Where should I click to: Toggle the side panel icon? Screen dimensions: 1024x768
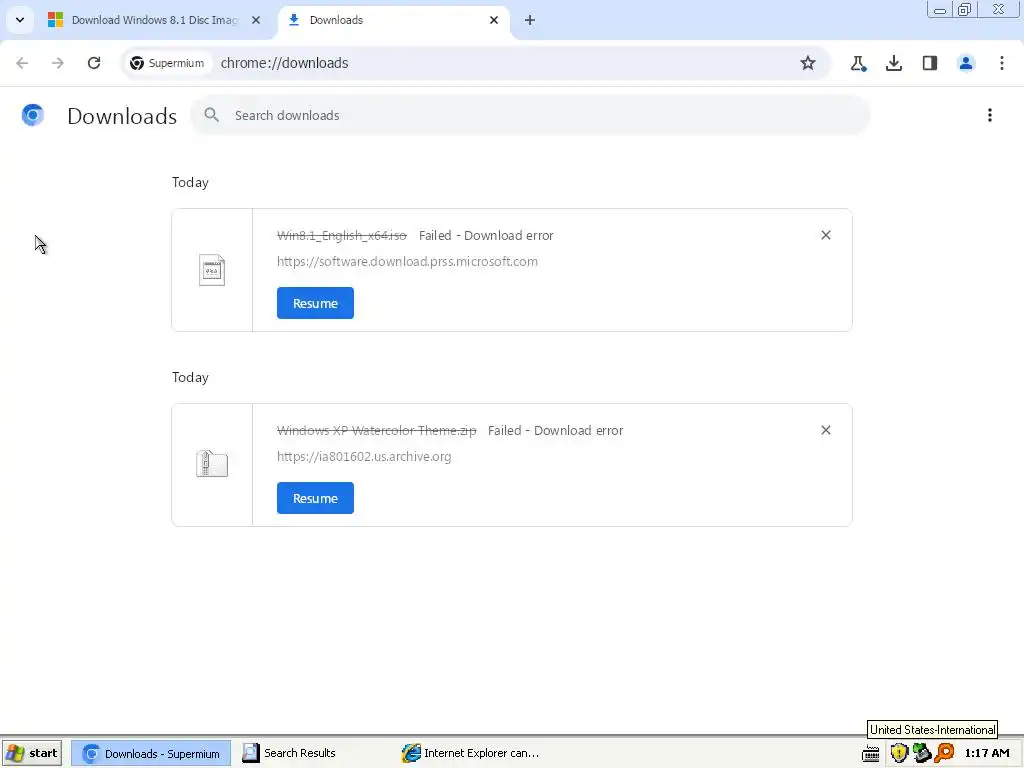click(930, 63)
